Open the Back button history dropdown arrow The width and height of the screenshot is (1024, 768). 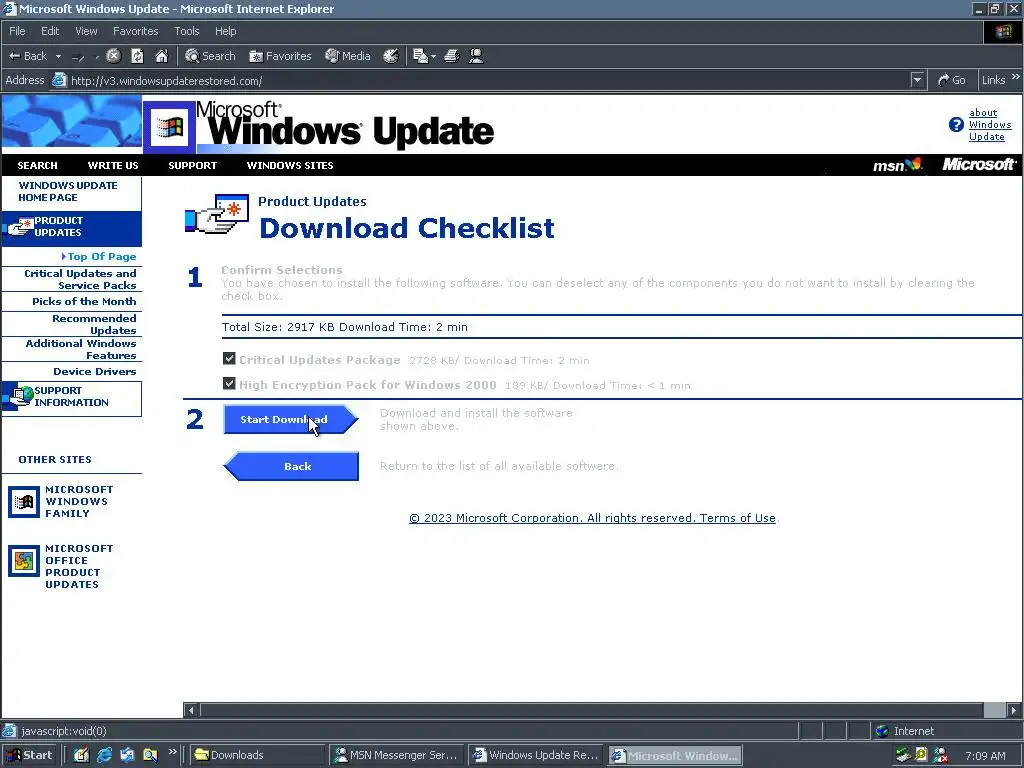tap(58, 57)
